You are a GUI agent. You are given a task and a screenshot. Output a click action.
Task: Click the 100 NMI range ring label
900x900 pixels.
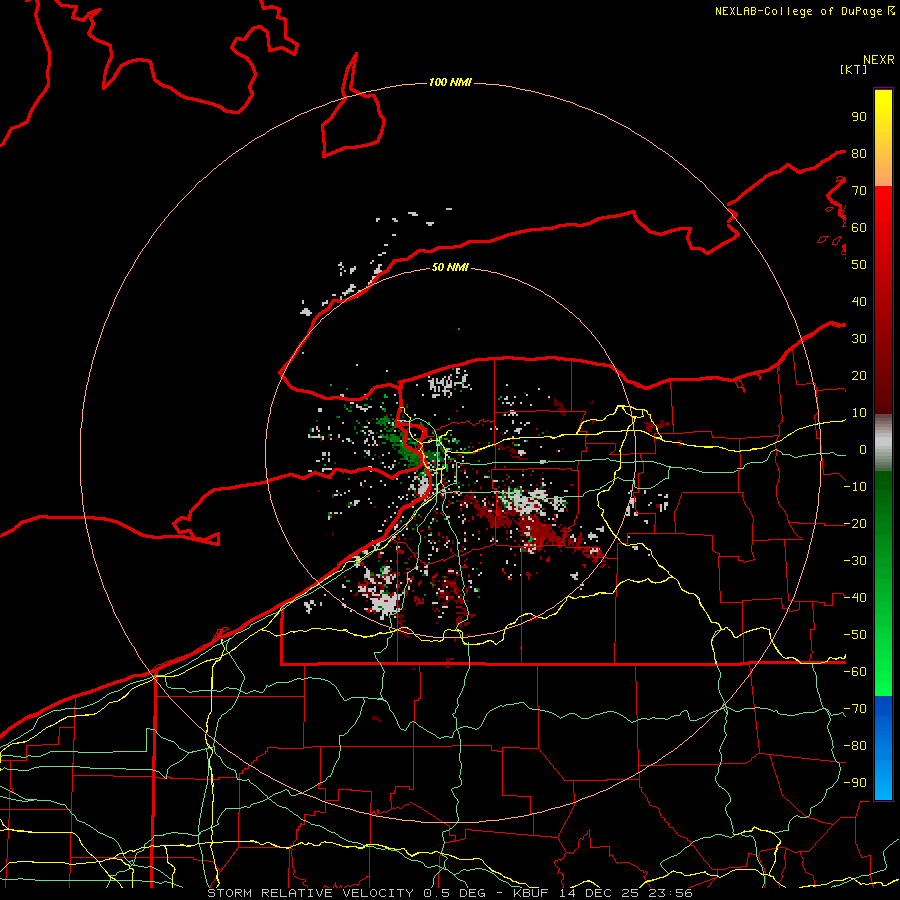pos(450,82)
